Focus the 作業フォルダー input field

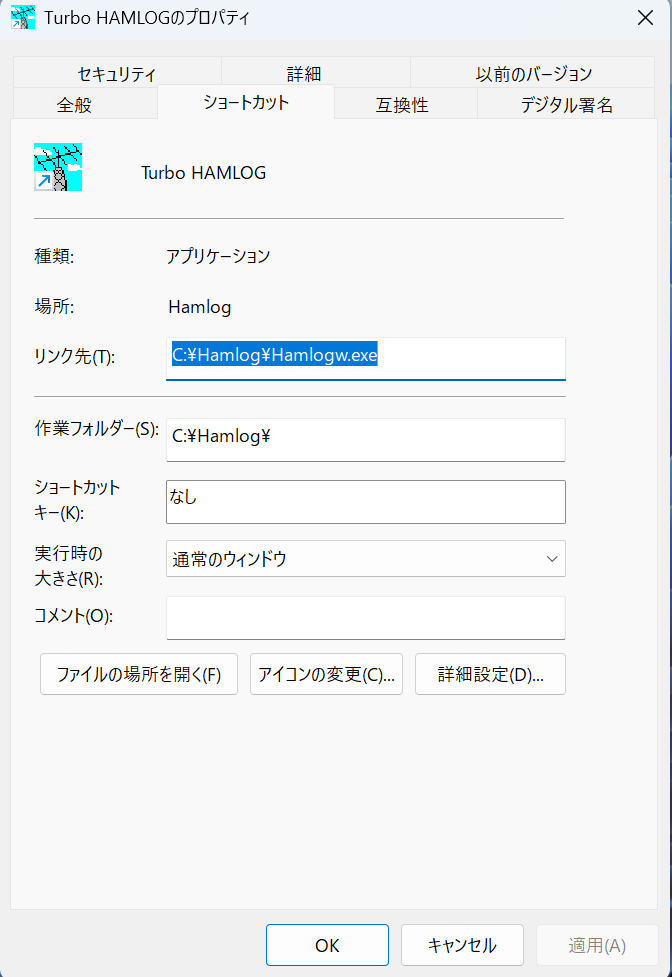tap(365, 439)
